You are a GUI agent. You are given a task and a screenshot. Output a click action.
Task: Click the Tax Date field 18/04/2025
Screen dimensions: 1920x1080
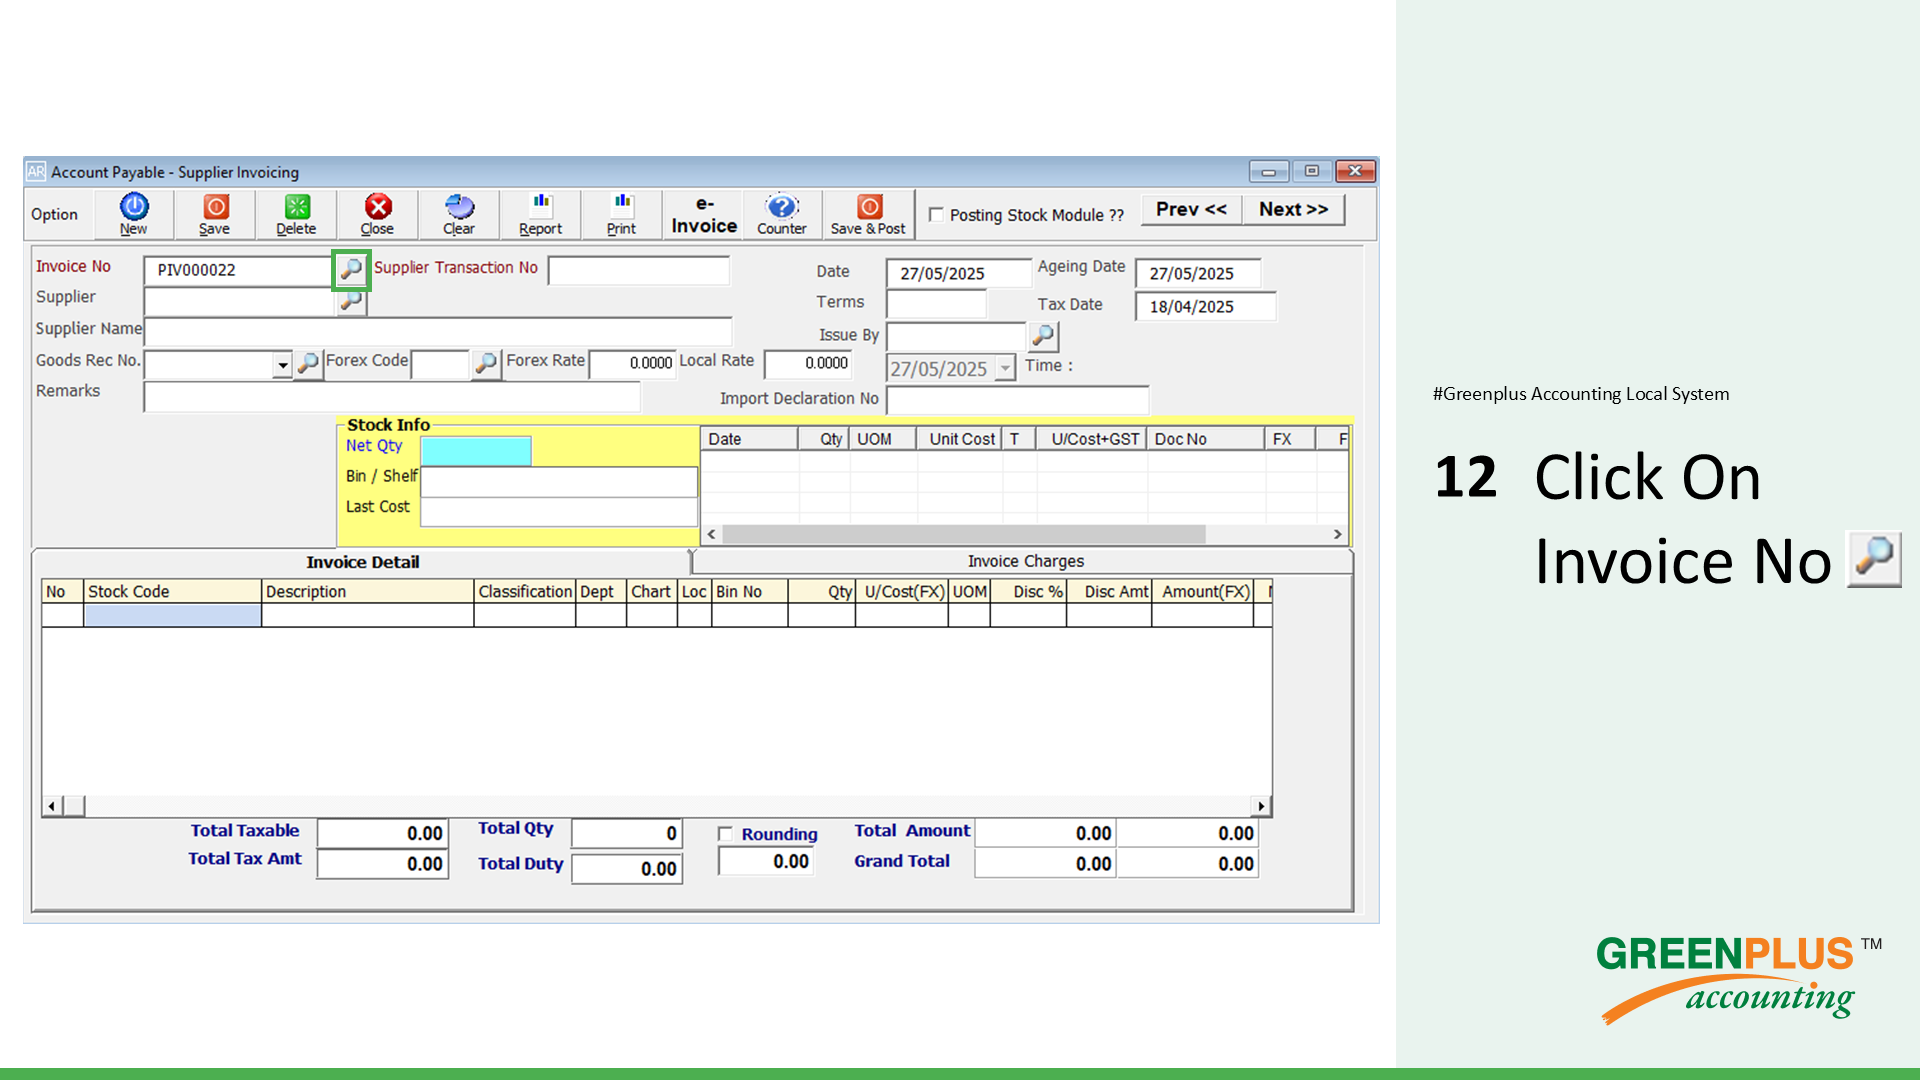tap(1205, 306)
